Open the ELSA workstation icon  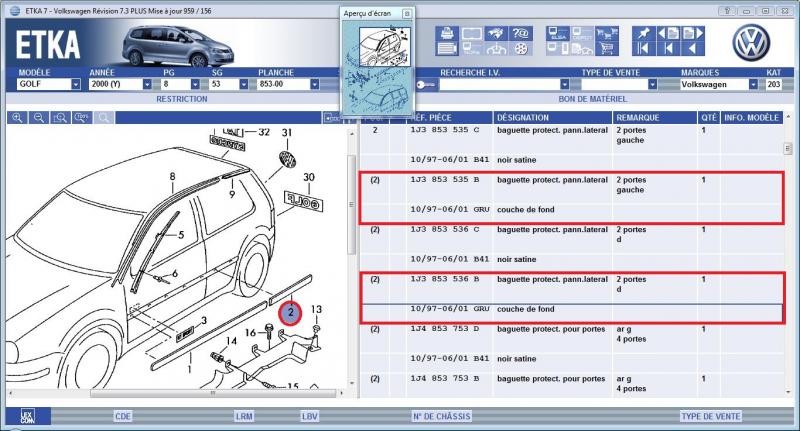[558, 33]
